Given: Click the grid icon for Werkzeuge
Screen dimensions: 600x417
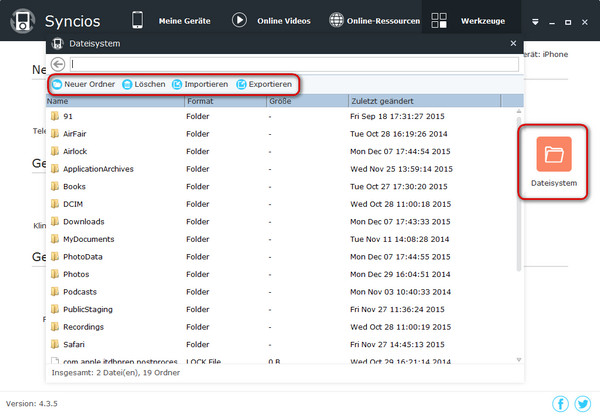Looking at the screenshot, I should tap(439, 20).
